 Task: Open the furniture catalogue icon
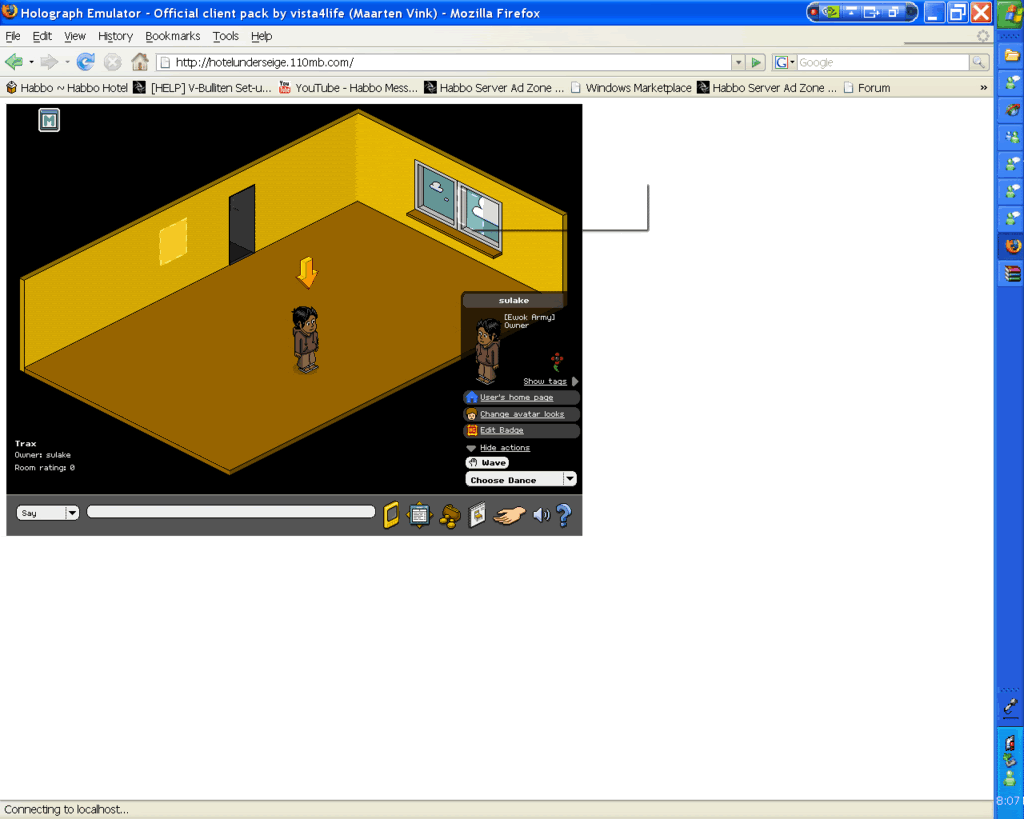(x=477, y=514)
